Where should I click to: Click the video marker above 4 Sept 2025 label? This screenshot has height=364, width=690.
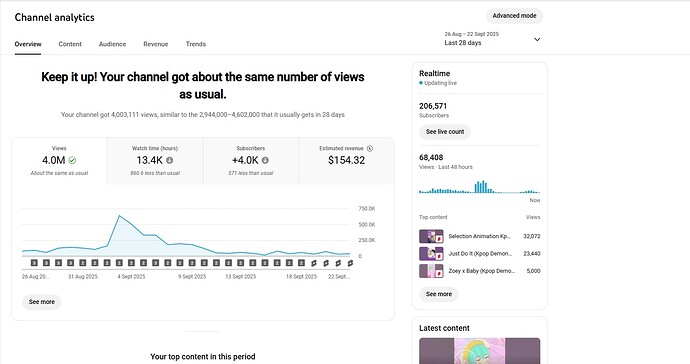tap(131, 263)
